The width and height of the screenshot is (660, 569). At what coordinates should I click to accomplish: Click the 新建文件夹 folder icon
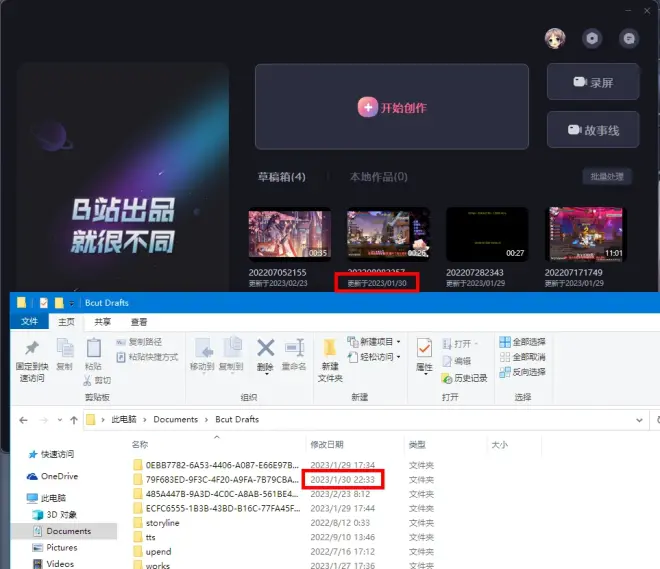tap(330, 349)
